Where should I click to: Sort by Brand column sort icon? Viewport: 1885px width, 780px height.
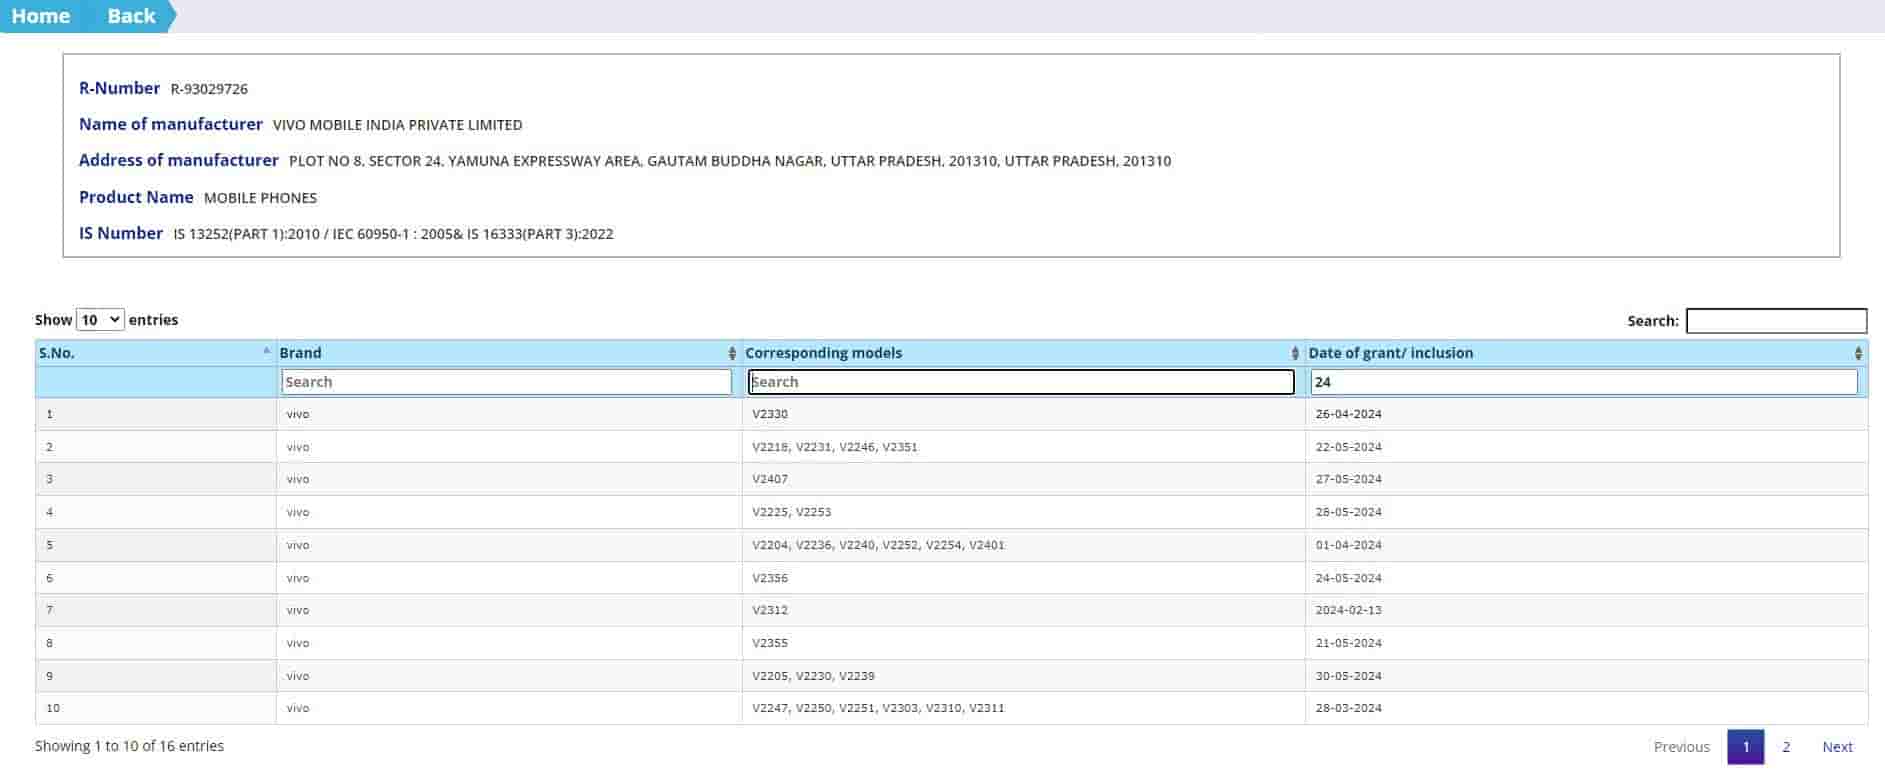click(732, 353)
